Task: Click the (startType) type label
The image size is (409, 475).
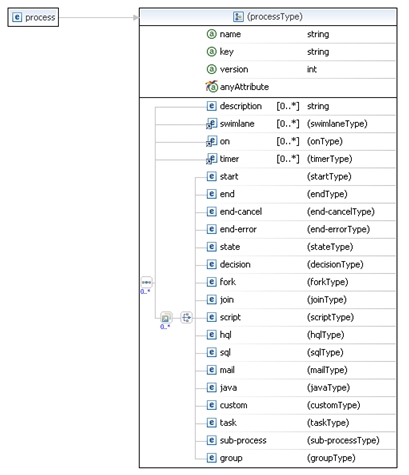Action: pyautogui.click(x=329, y=177)
